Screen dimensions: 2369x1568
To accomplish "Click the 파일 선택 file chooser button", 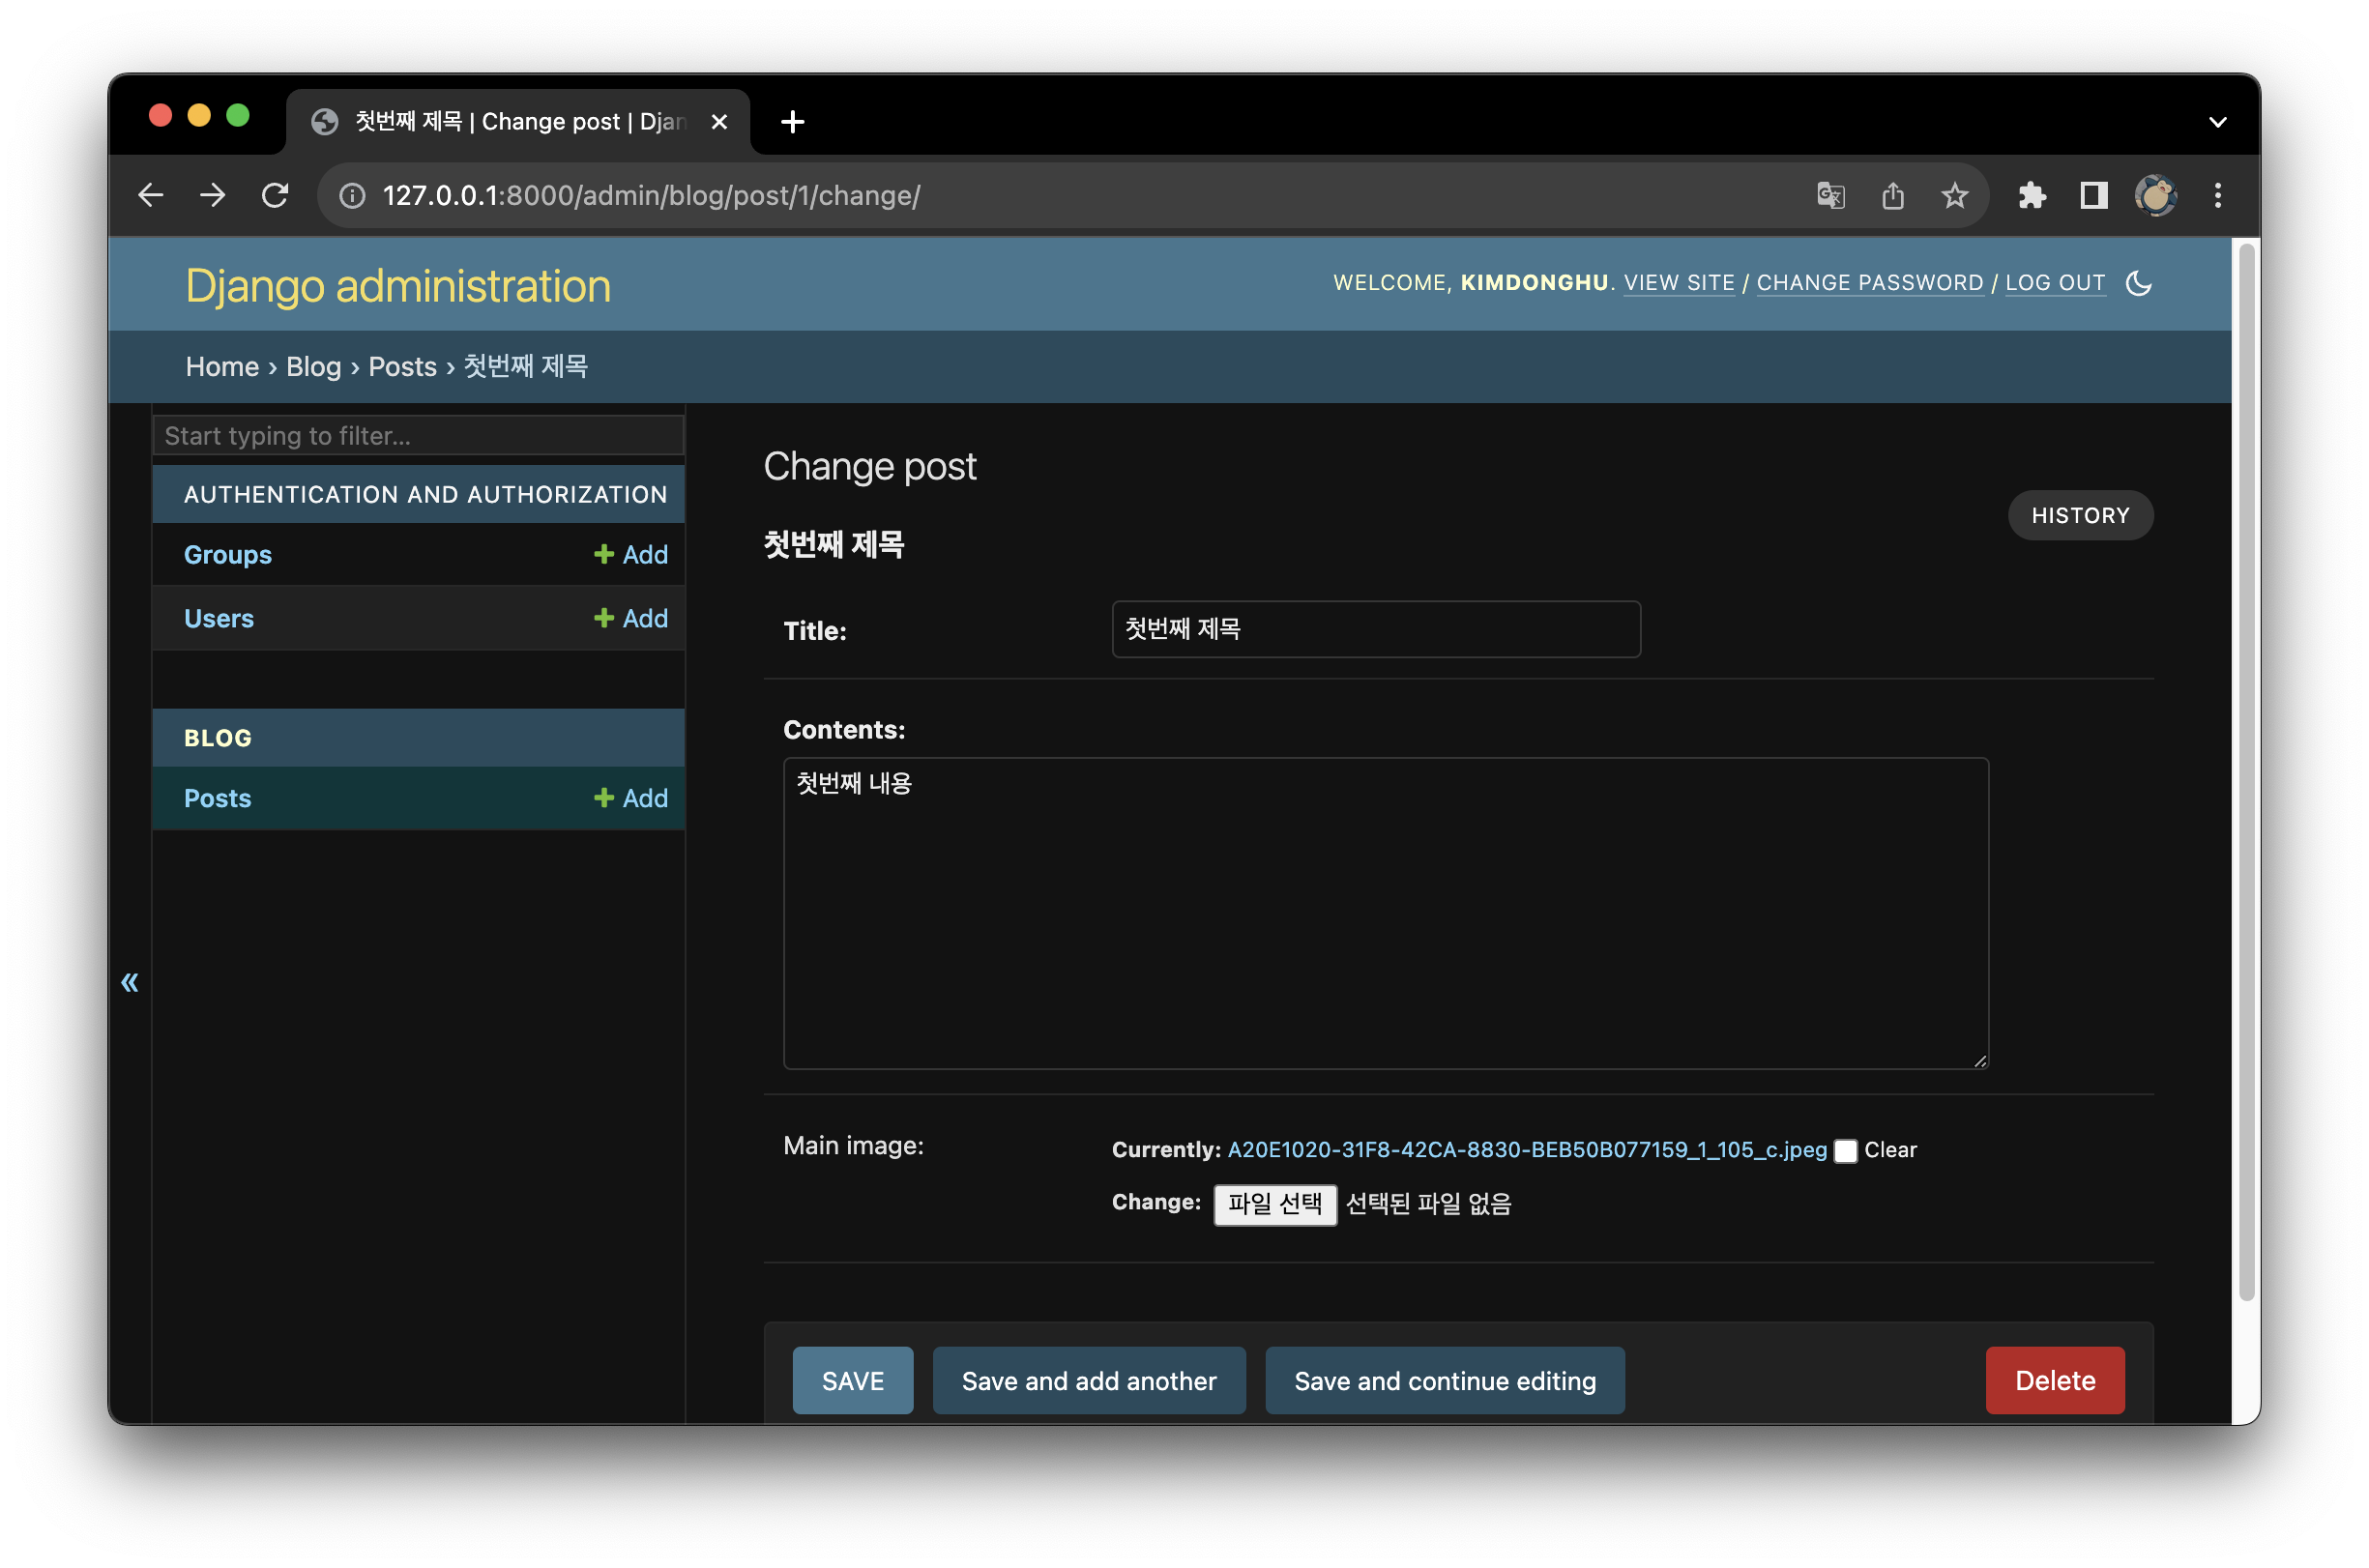I will click(1275, 1204).
